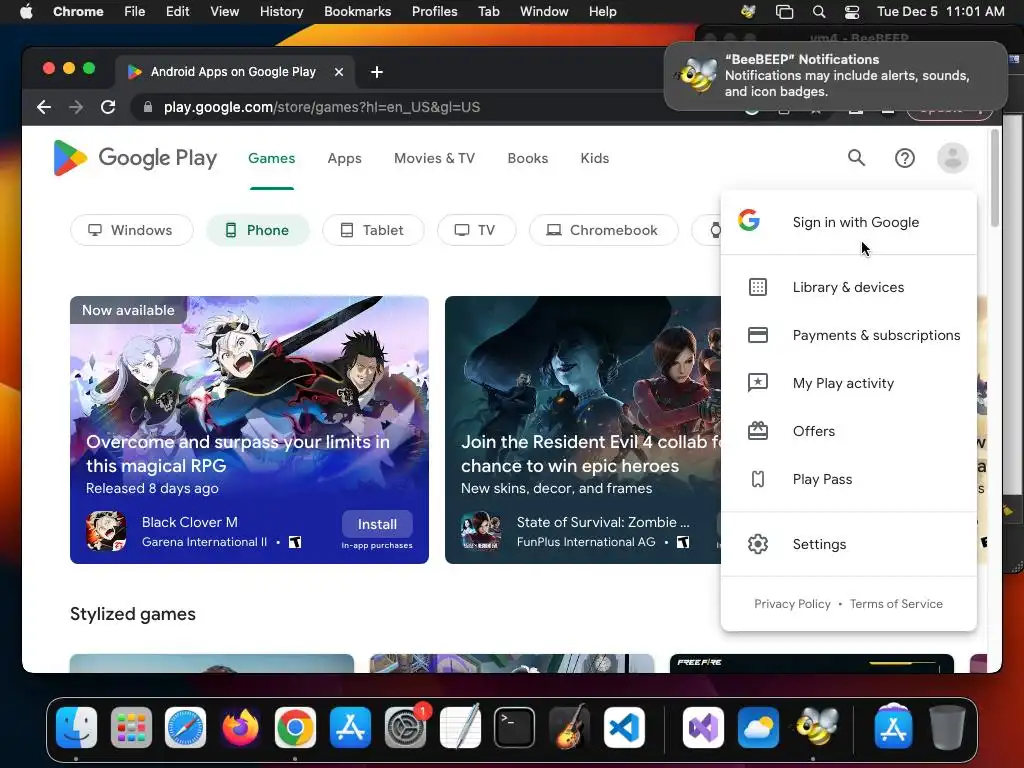Click the lock icon in the address bar
The height and width of the screenshot is (768, 1024).
[x=148, y=107]
